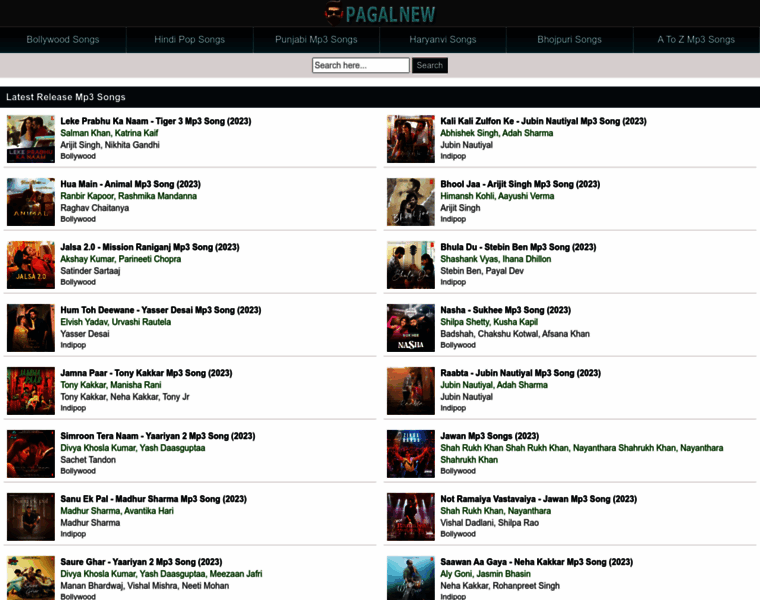Open Kali Kali Zulfon Ke cover thumbnail
This screenshot has width=760, height=600.
[411, 139]
